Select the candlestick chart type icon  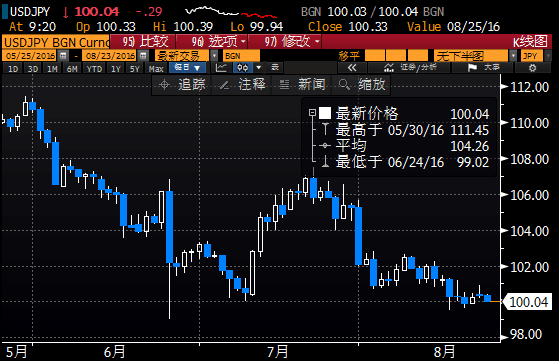[x=243, y=67]
